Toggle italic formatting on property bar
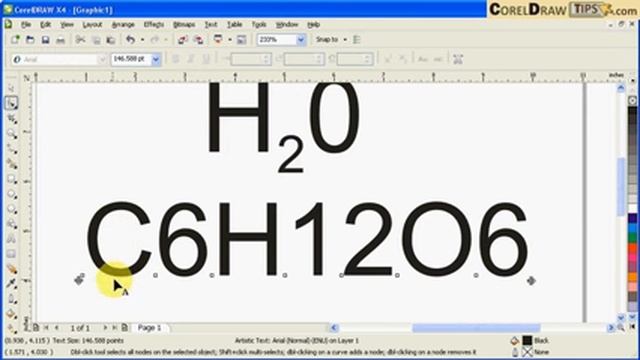This screenshot has height=360, width=640. point(191,59)
